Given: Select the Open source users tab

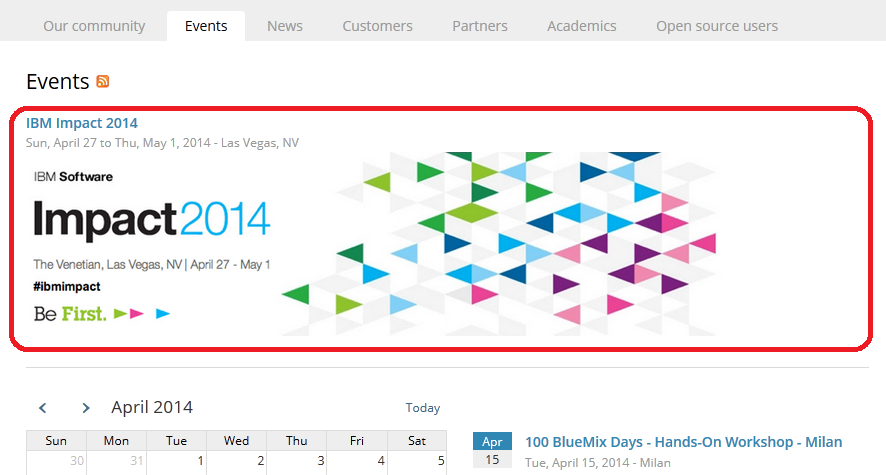Looking at the screenshot, I should [717, 26].
